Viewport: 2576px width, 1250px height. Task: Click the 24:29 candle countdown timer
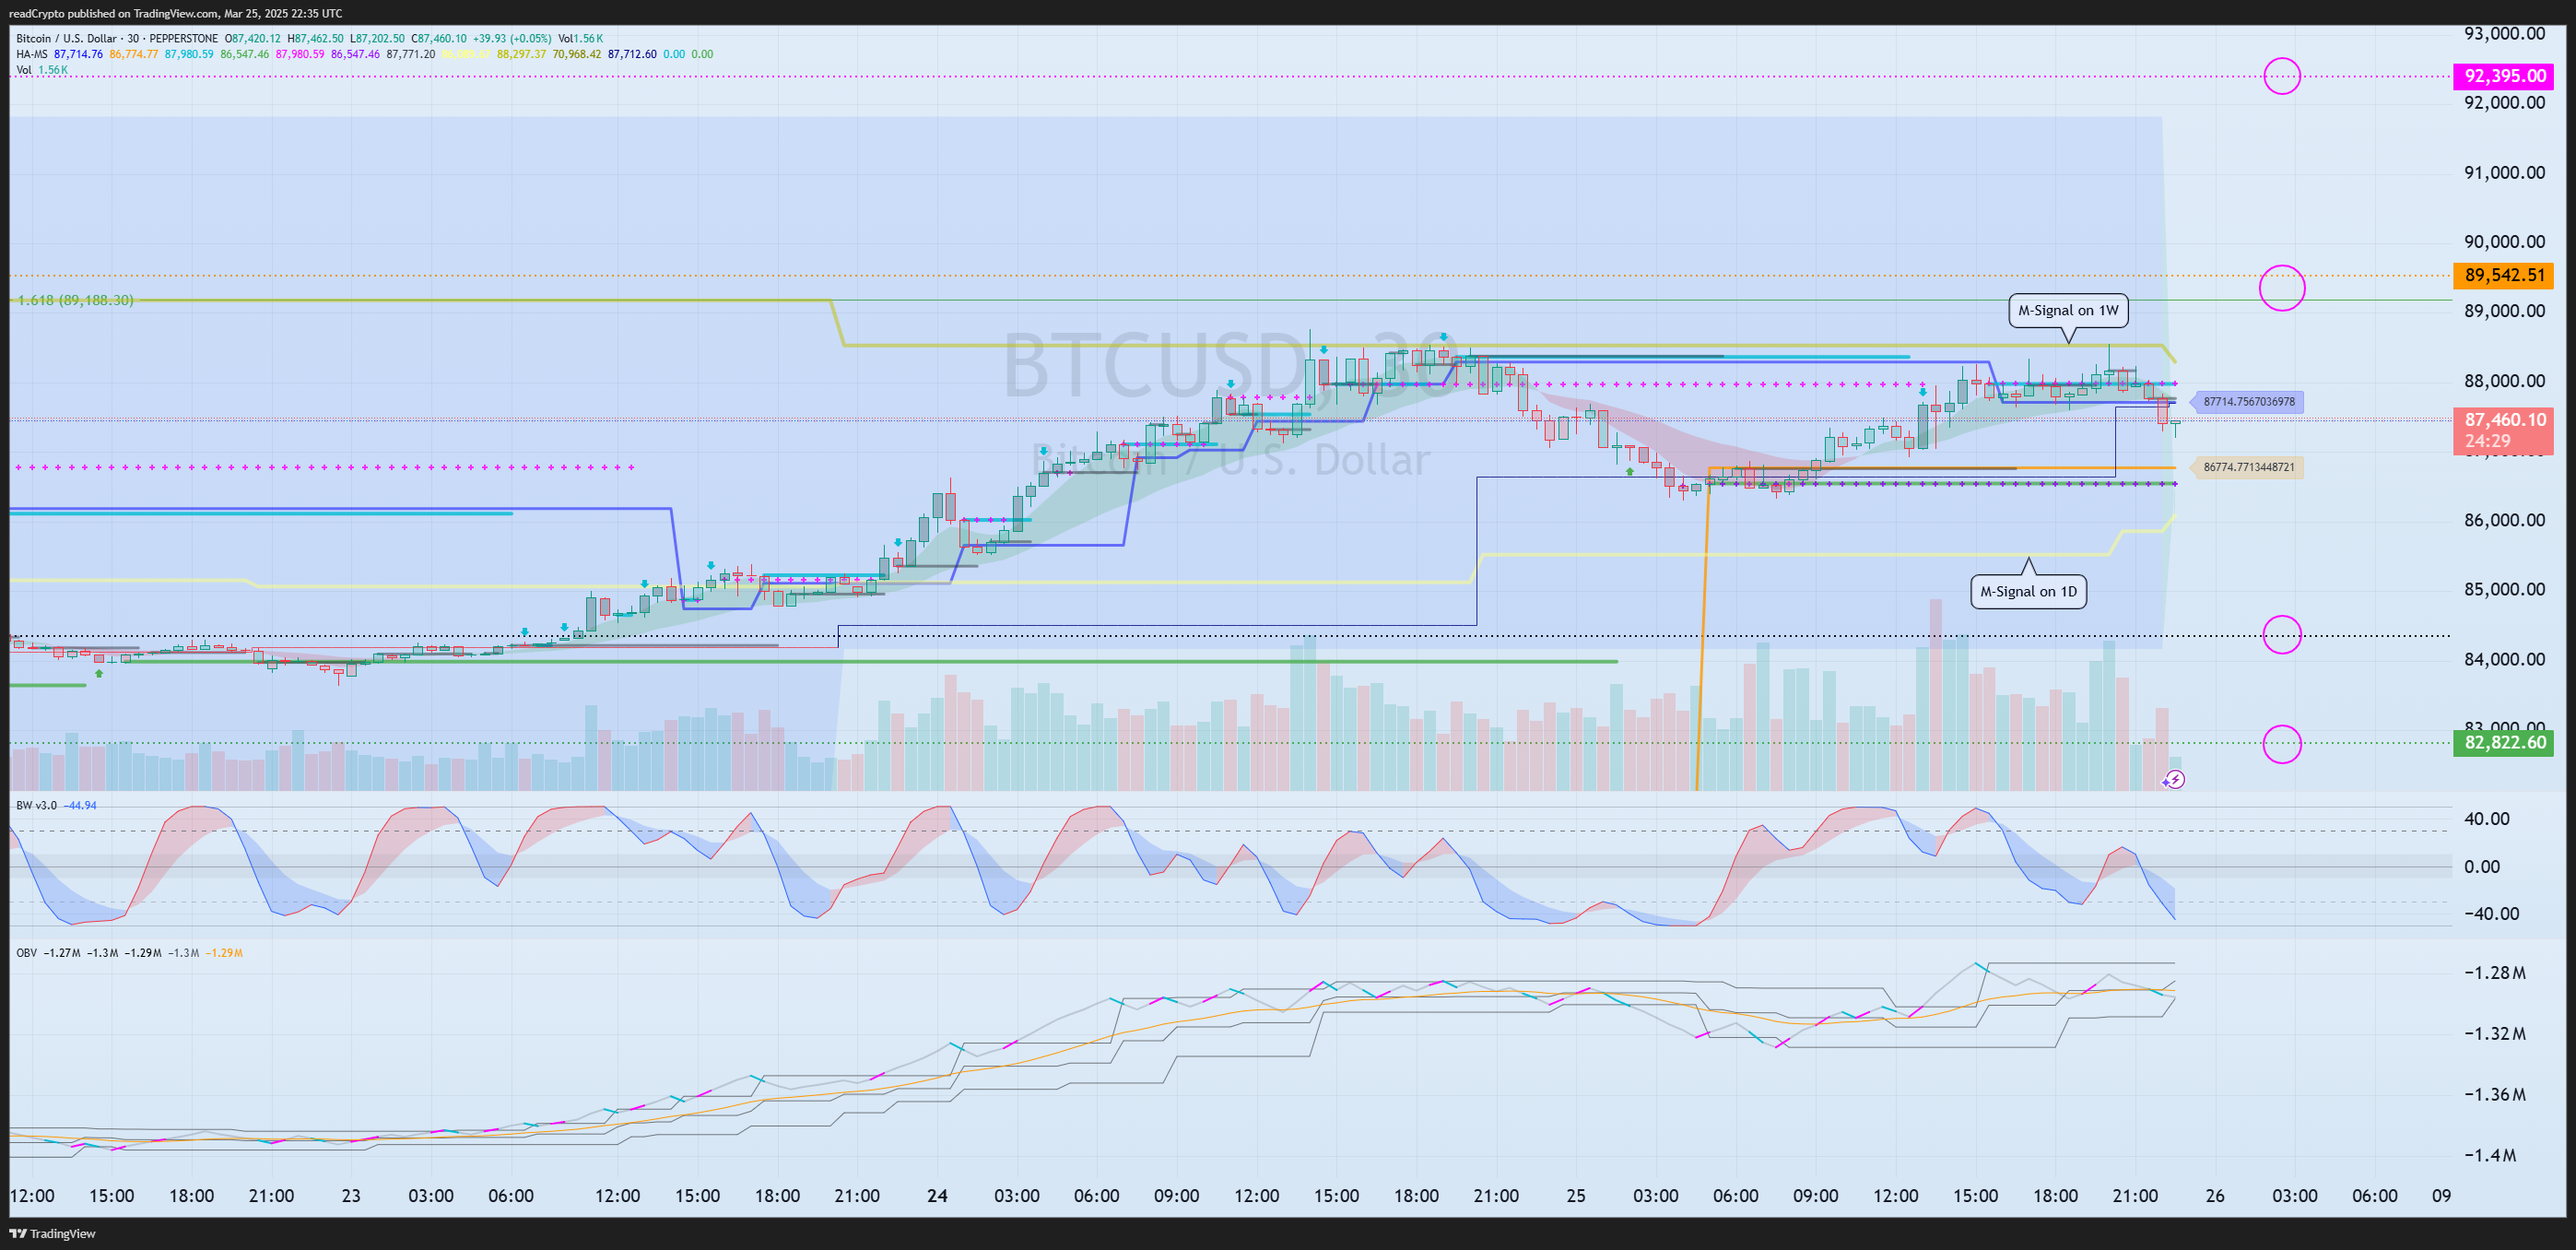point(2487,441)
